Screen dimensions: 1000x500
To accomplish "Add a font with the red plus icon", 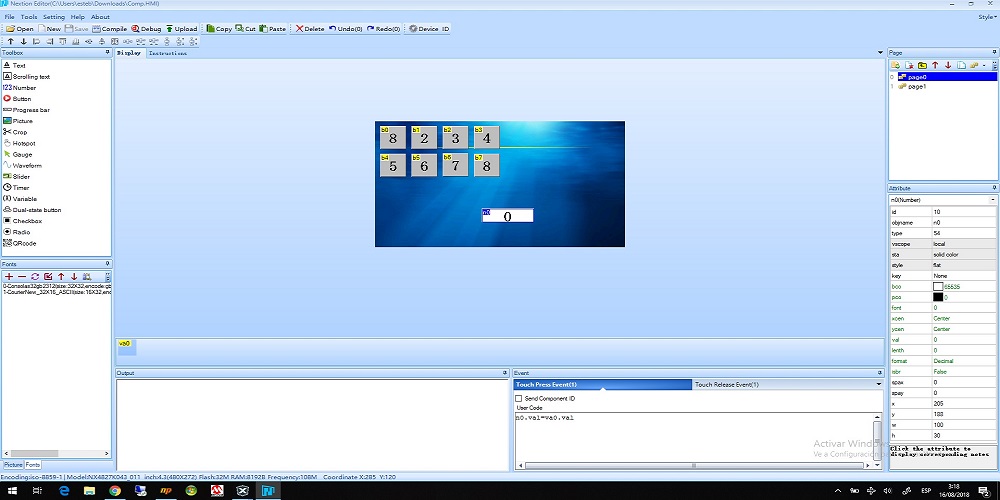I will point(9,277).
